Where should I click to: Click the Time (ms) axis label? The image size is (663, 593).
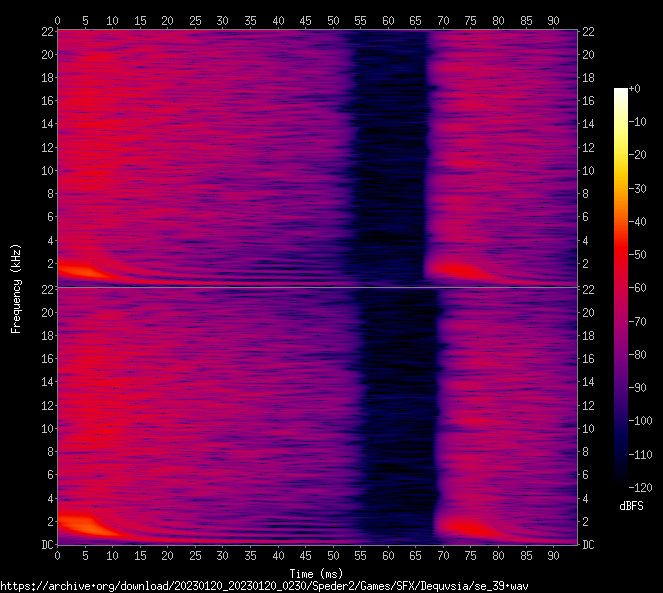coord(316,573)
